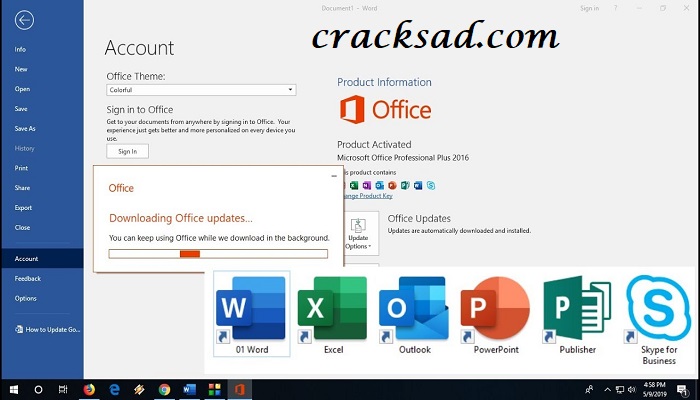Click the Sign In button under Sign in to Office
Image resolution: width=700 pixels, height=400 pixels.
(127, 151)
